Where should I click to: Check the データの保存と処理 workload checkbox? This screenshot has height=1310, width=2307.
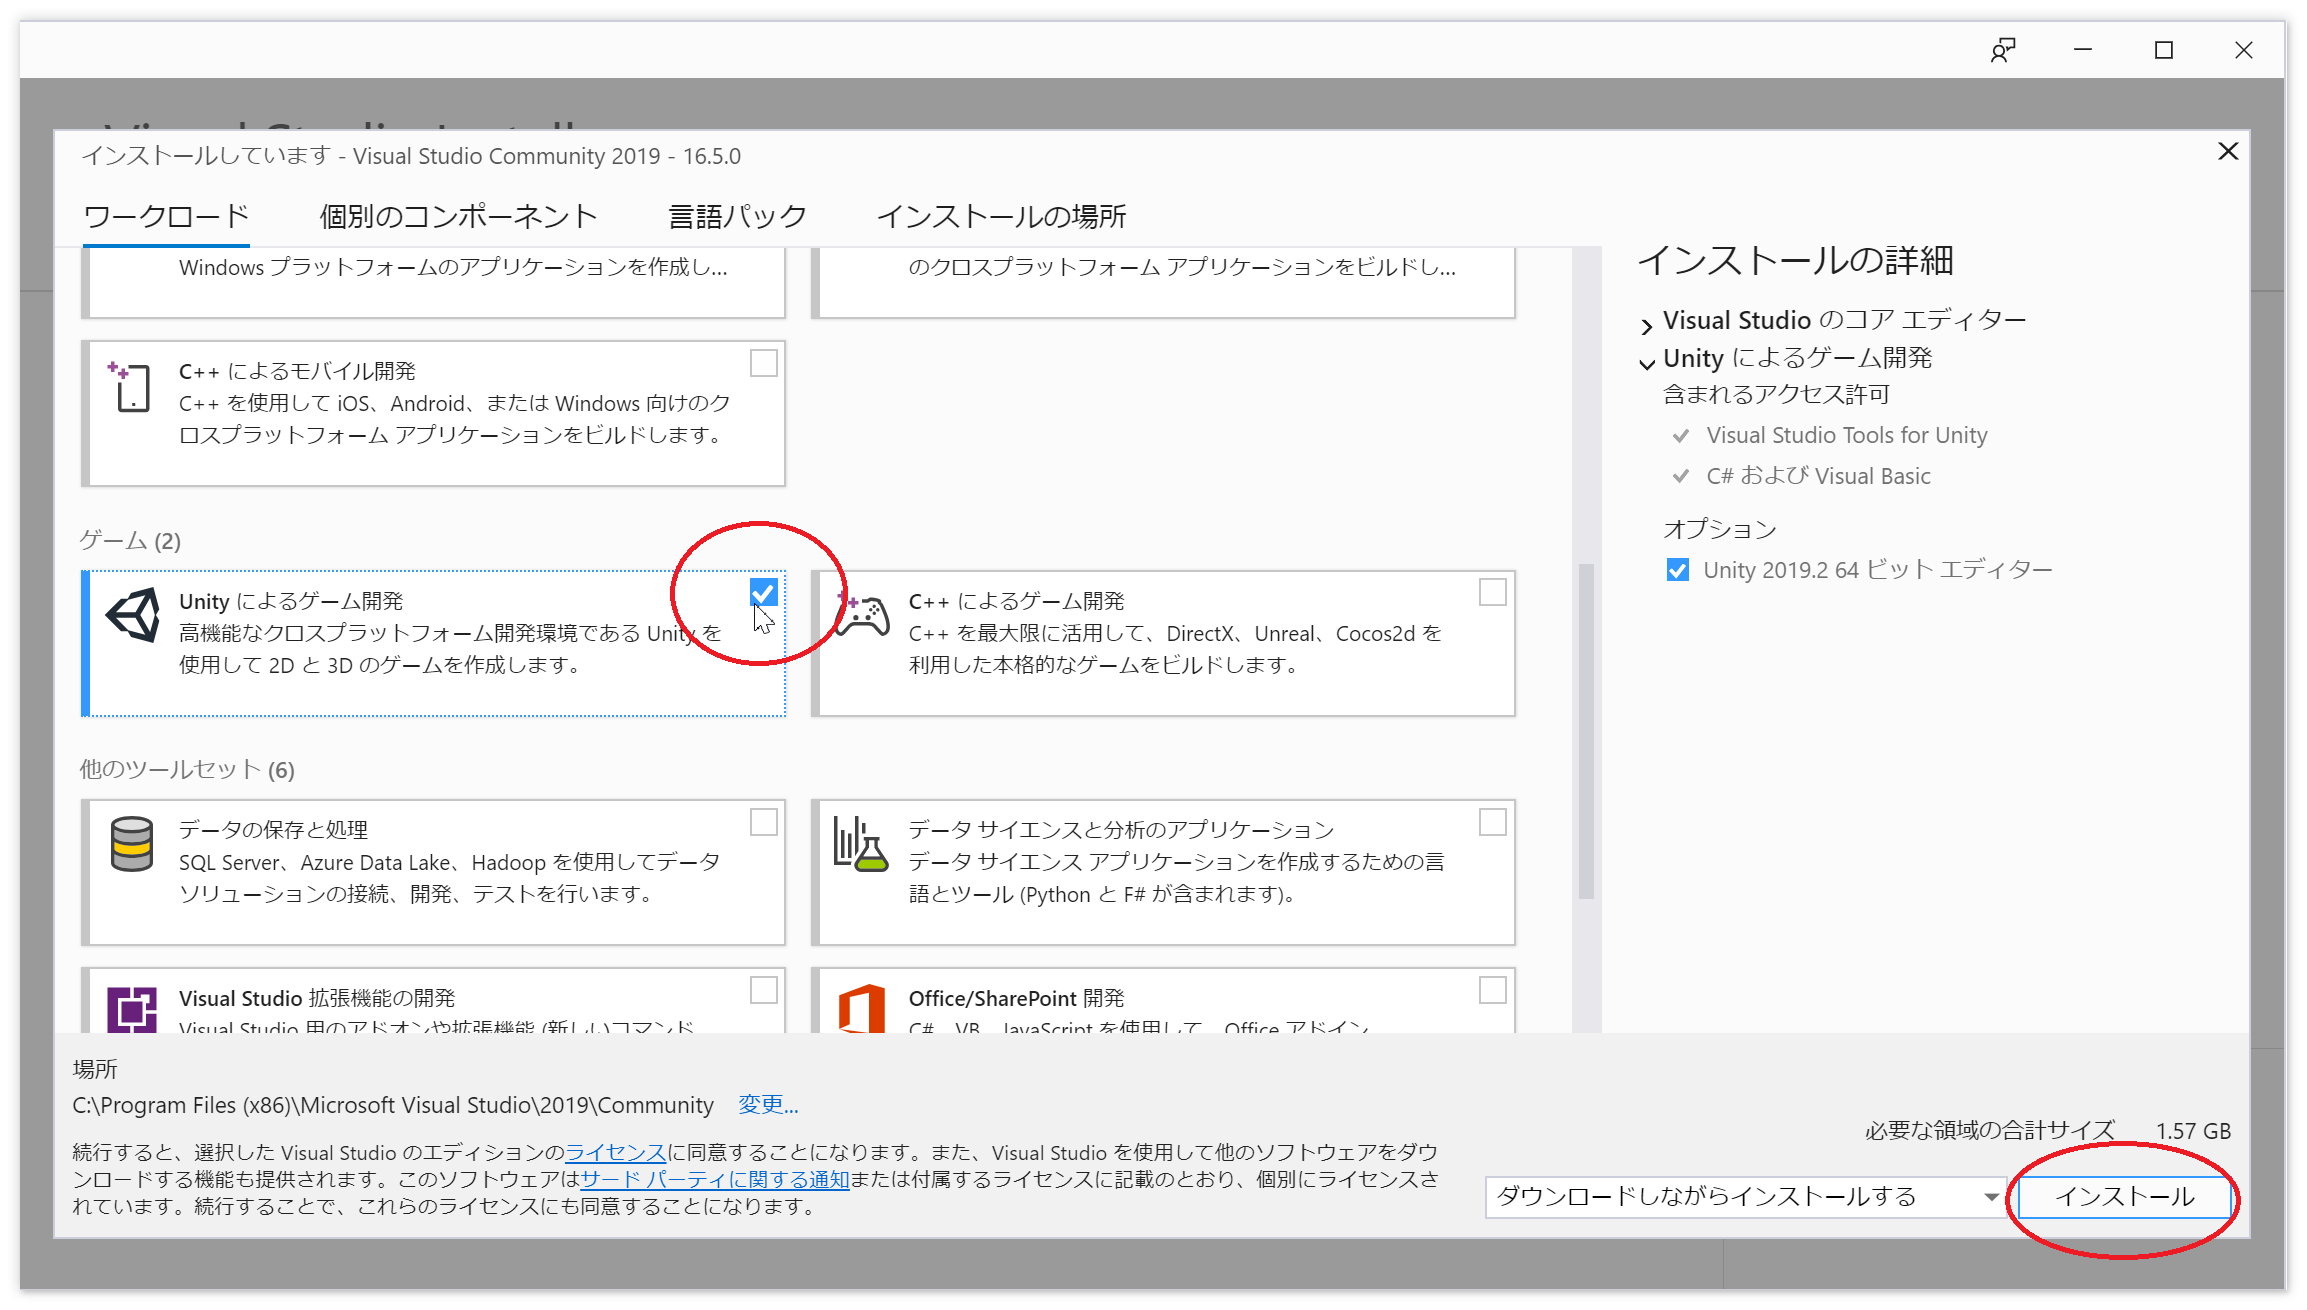tap(764, 822)
